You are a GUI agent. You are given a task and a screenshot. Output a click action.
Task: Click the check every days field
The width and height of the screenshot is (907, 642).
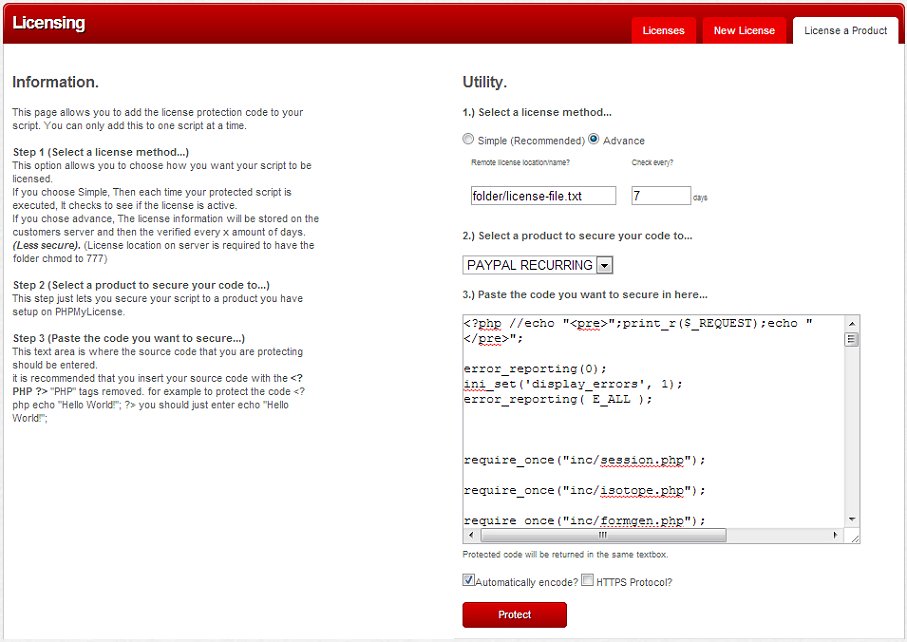tap(660, 196)
